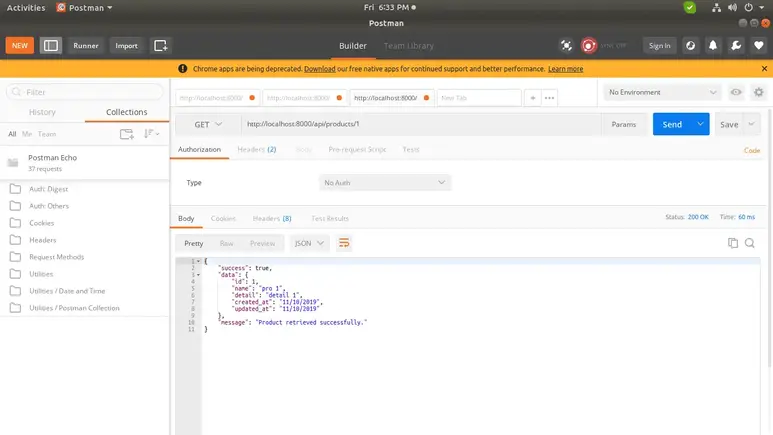773x435 pixels.
Task: Open manage environments gear icon
Action: (758, 92)
